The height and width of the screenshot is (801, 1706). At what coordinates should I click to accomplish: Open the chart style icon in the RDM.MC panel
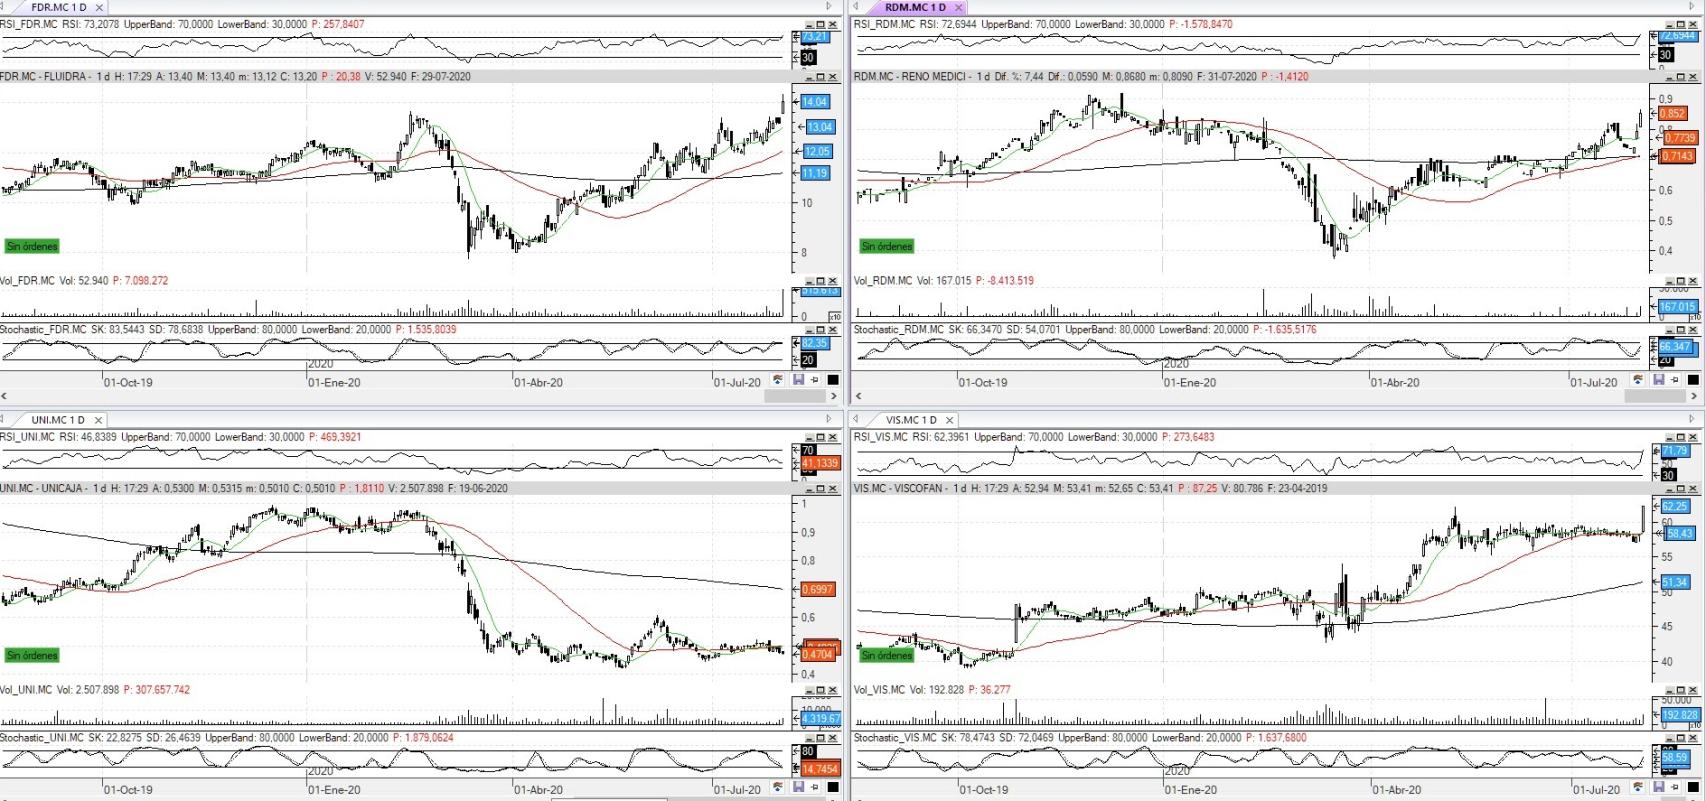1637,380
